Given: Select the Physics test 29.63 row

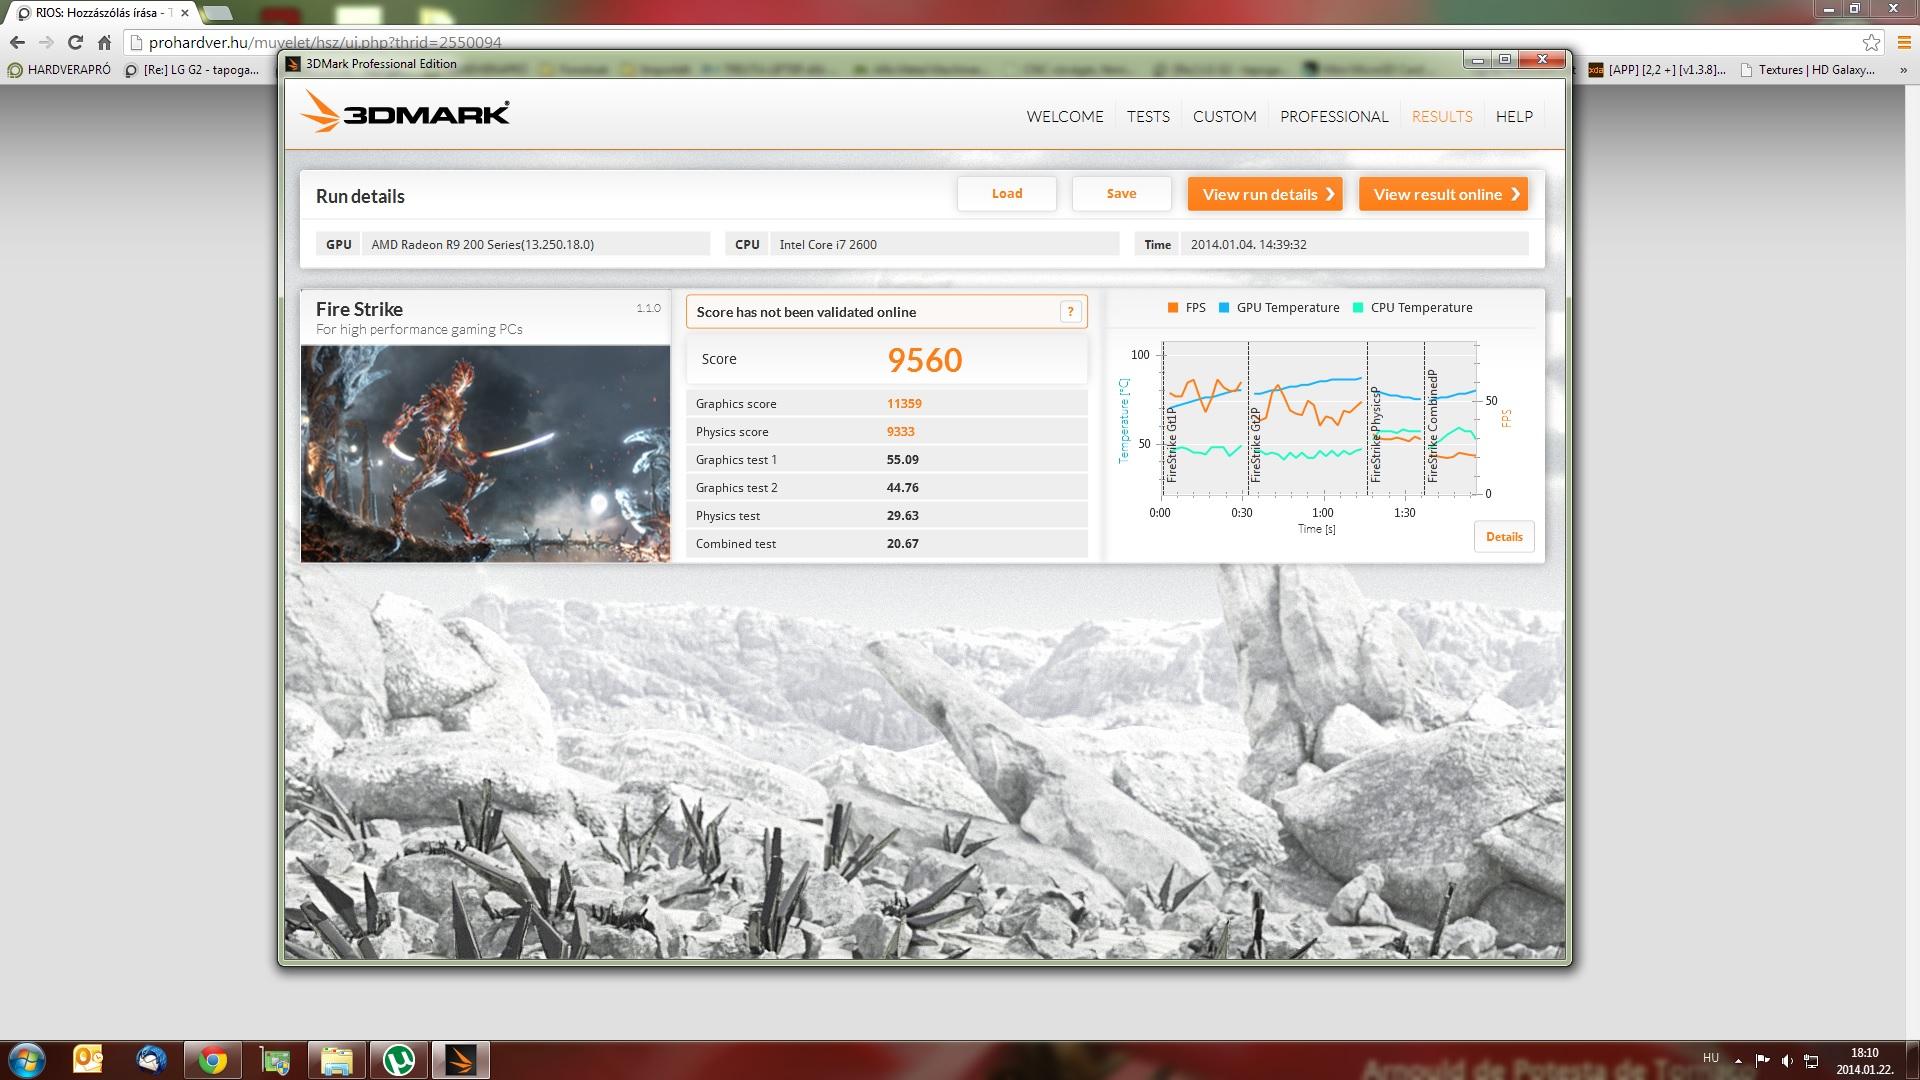Looking at the screenshot, I should [887, 515].
